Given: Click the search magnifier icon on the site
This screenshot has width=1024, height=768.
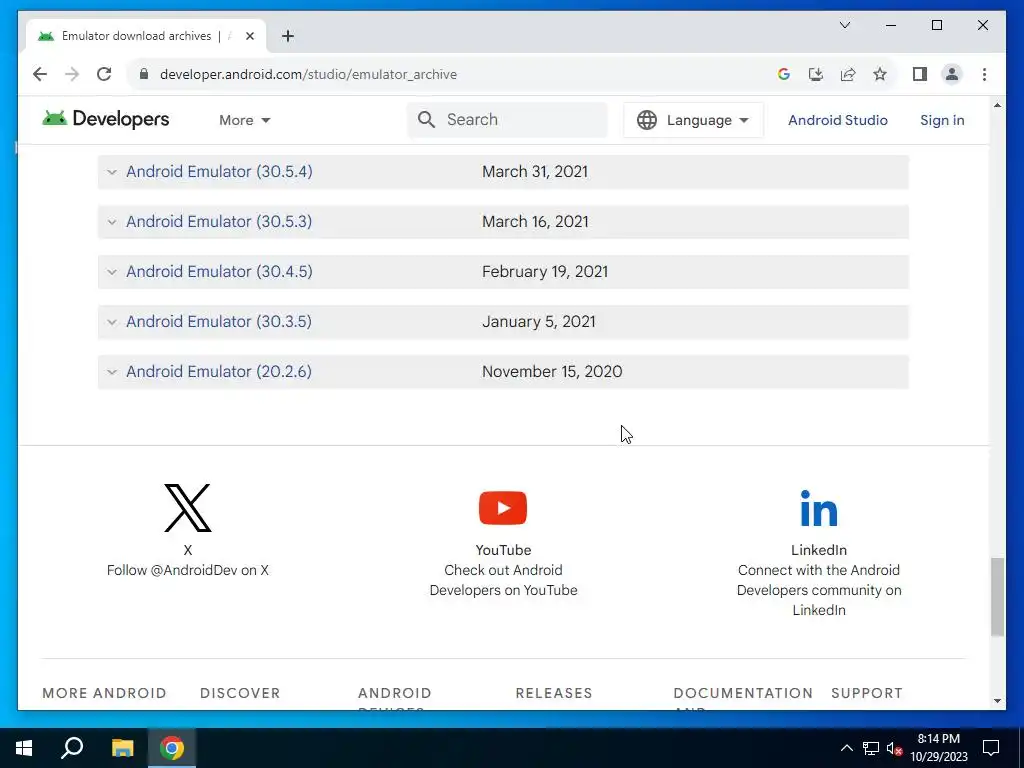Looking at the screenshot, I should coord(426,120).
